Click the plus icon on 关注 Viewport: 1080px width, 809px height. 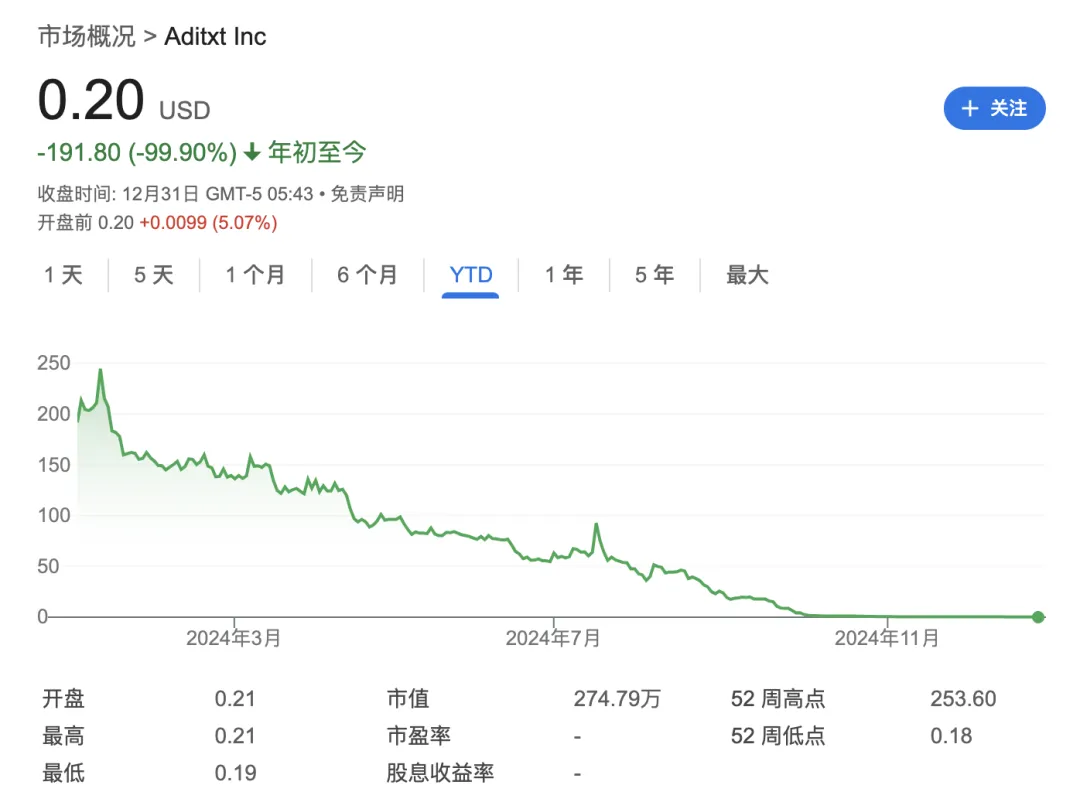click(x=969, y=108)
